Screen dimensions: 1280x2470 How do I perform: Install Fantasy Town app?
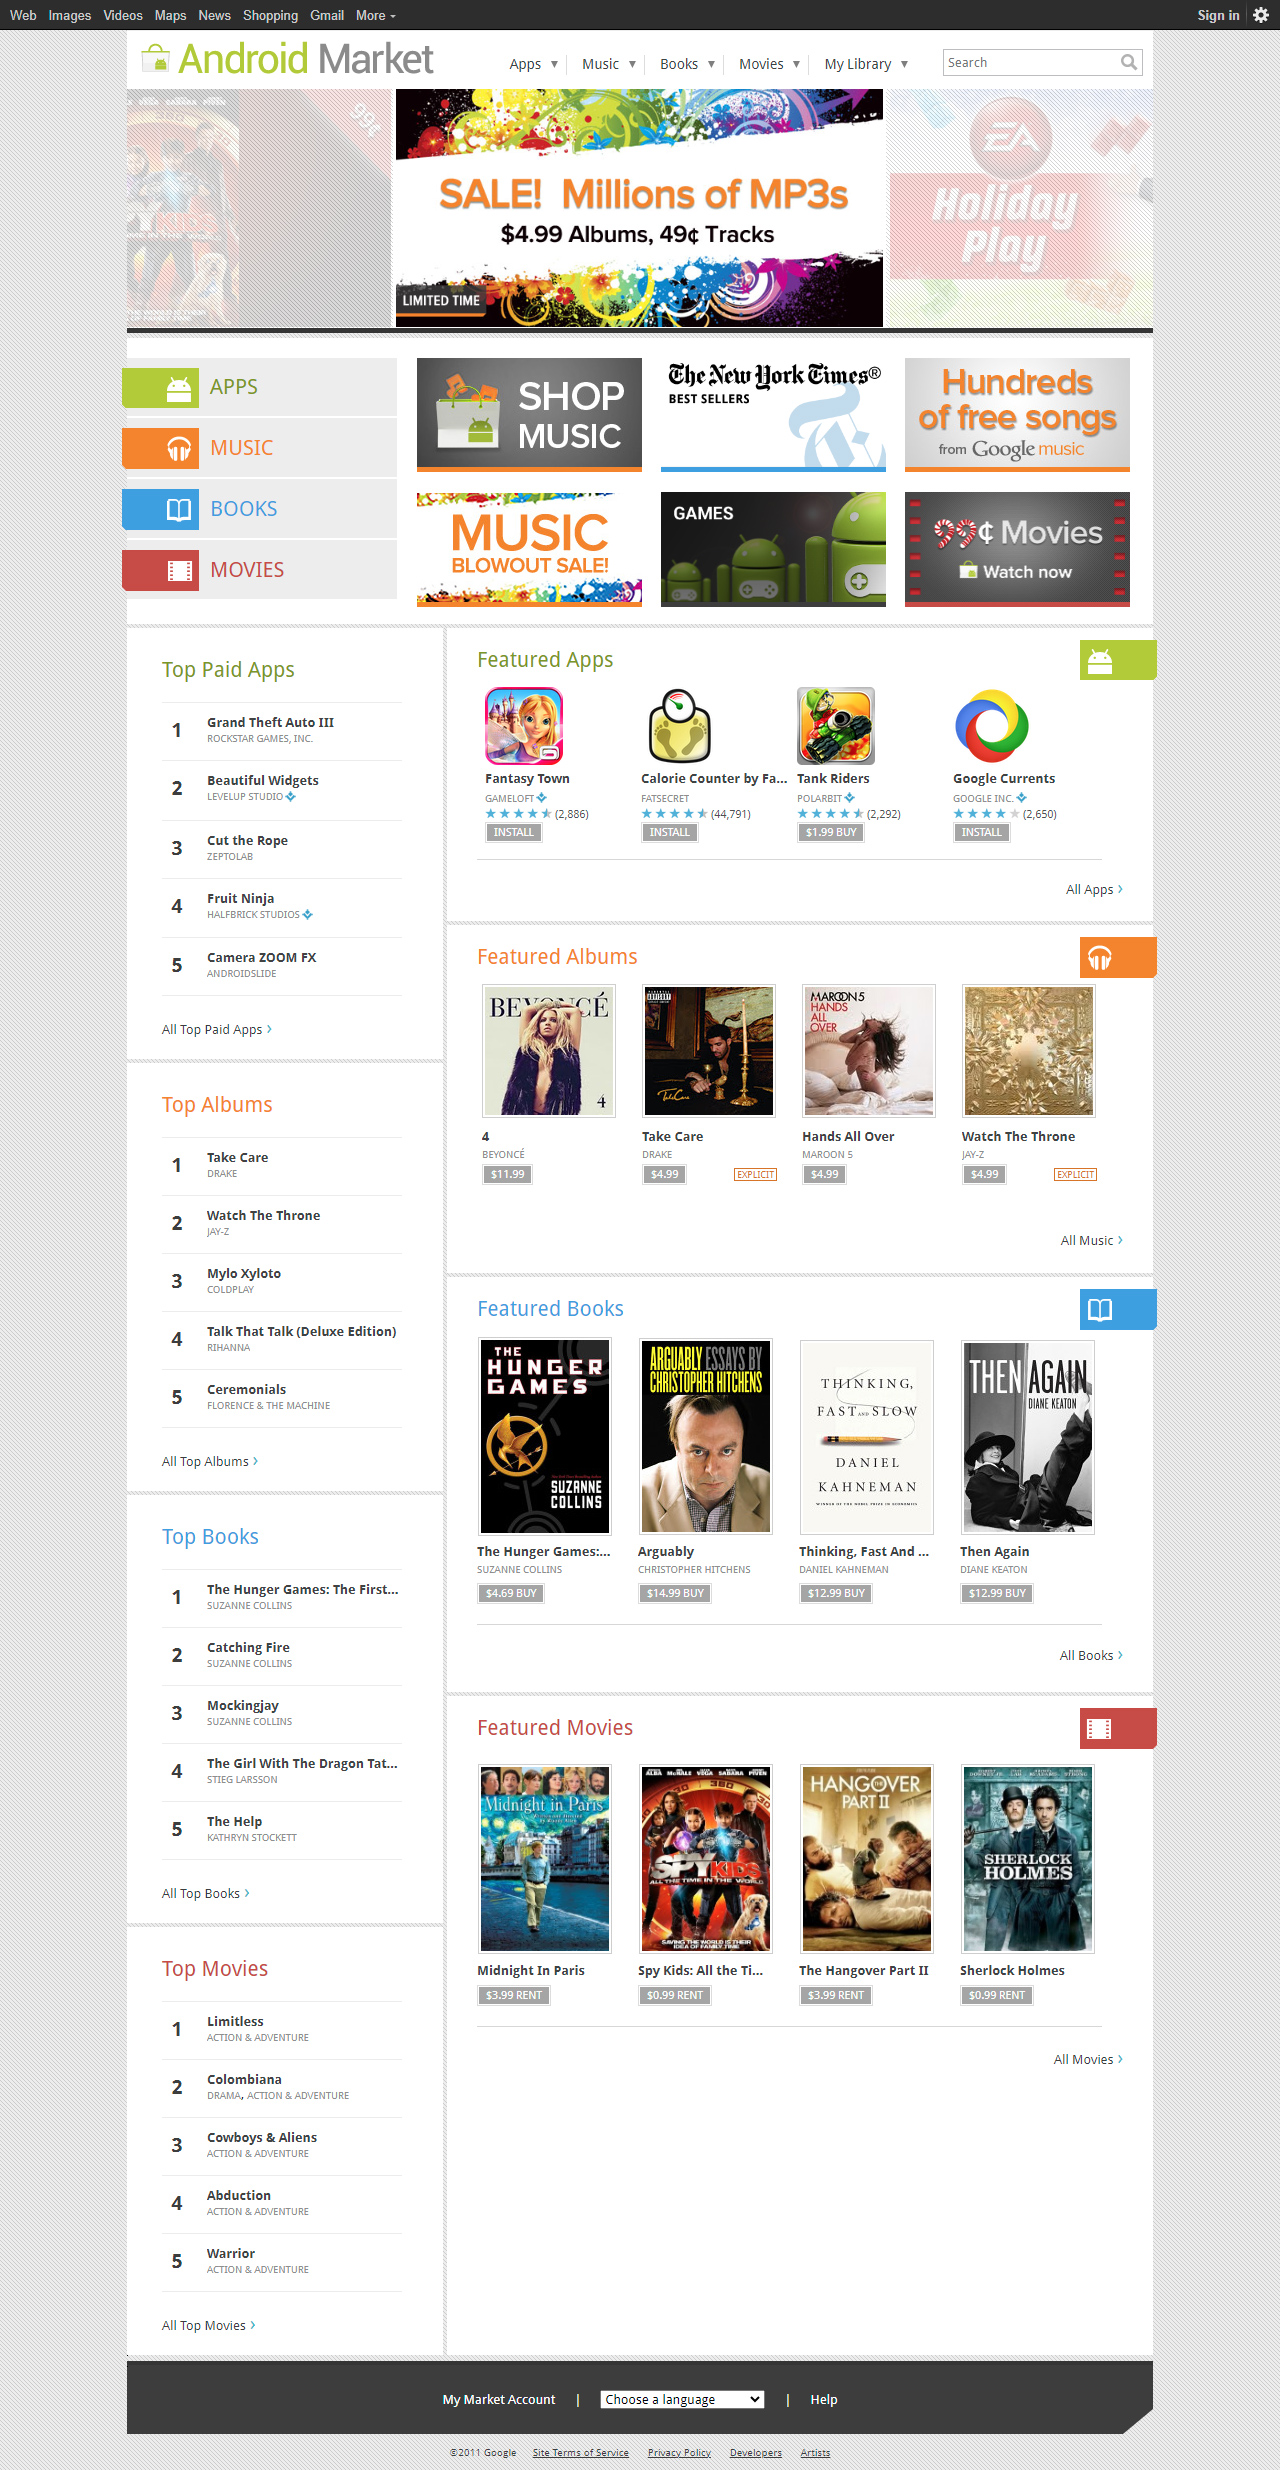pos(513,832)
